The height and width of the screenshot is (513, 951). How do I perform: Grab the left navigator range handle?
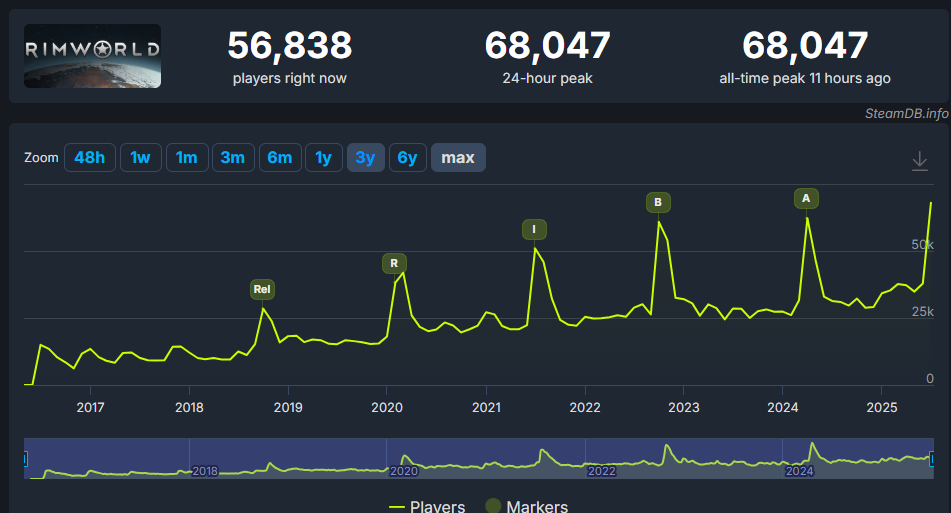pos(25,458)
